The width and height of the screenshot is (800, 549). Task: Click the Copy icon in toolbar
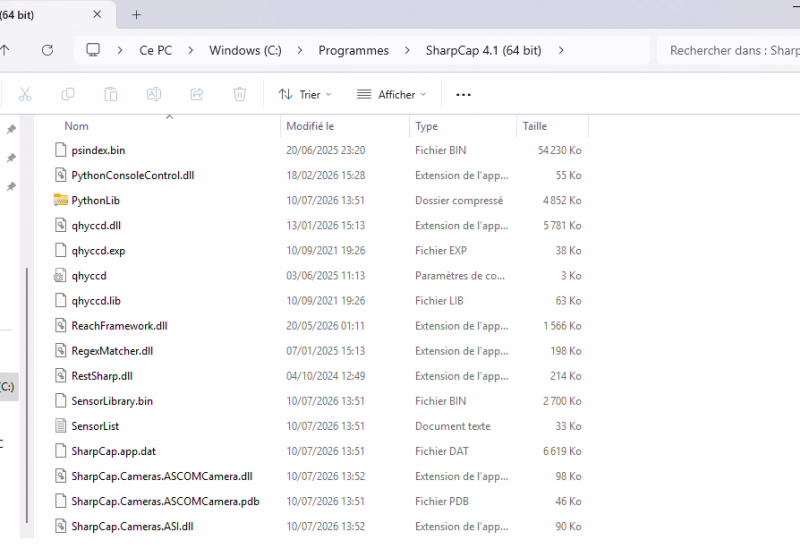coord(68,94)
